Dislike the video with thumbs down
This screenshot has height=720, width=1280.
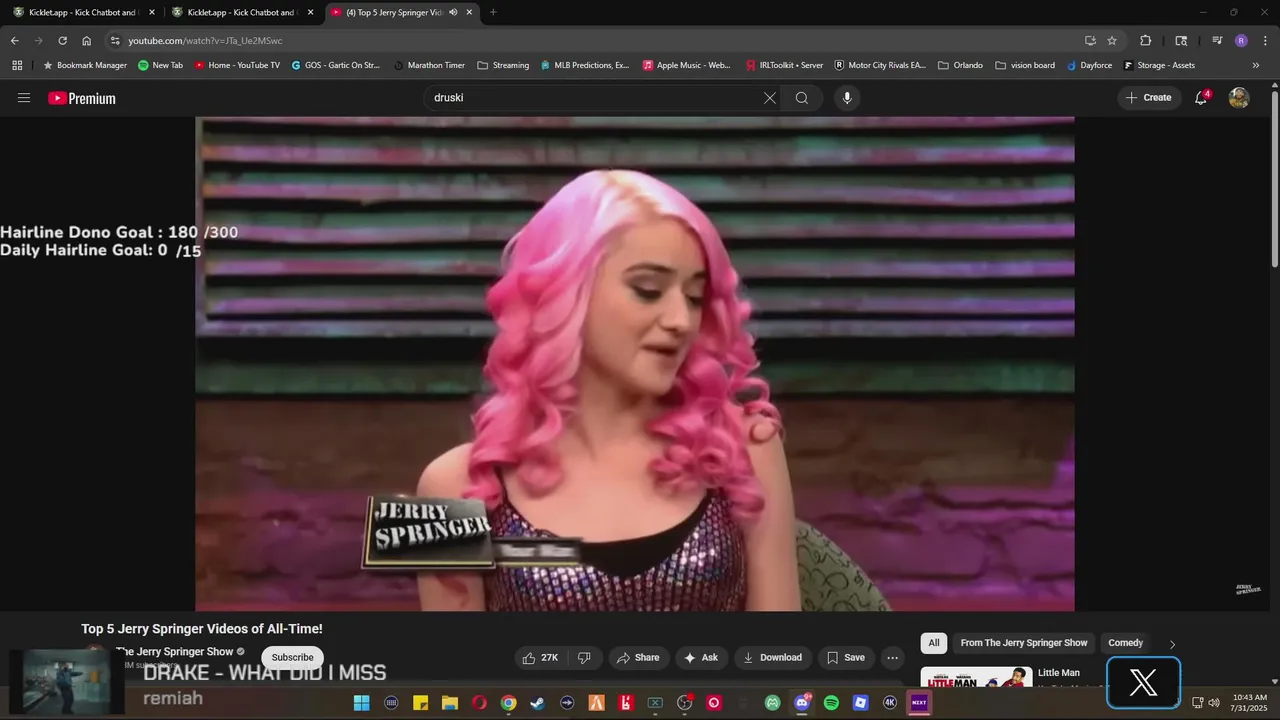tap(584, 657)
